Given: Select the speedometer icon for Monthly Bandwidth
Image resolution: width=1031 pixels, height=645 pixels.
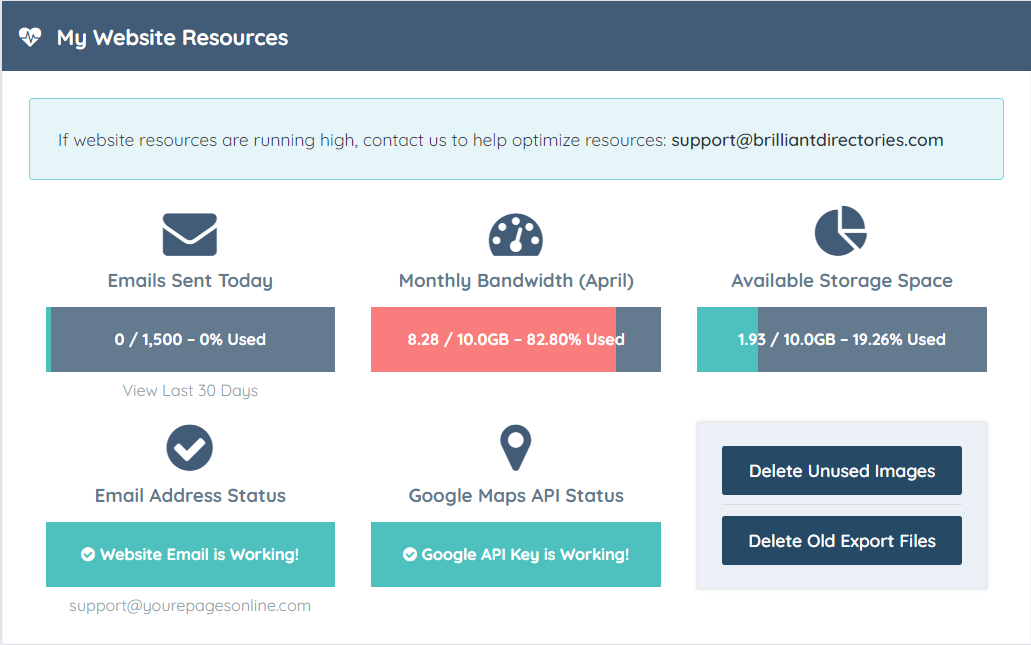Looking at the screenshot, I should (515, 234).
